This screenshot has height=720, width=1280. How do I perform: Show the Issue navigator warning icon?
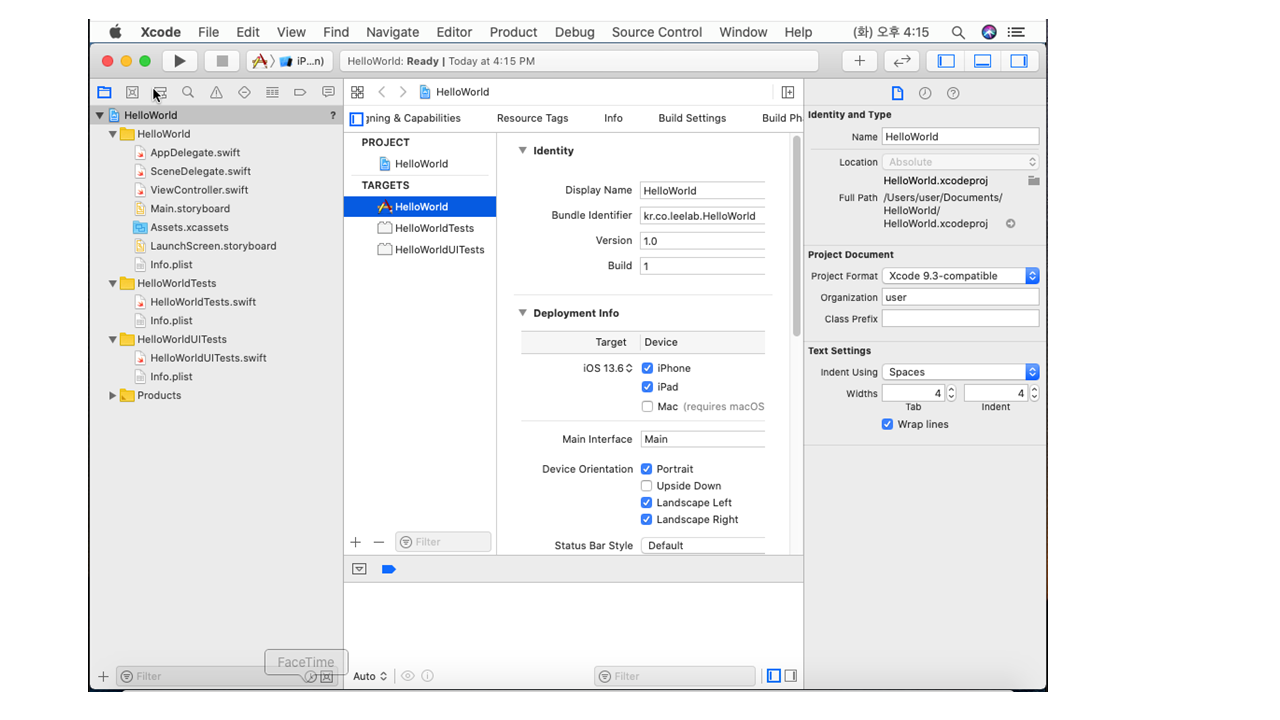pyautogui.click(x=216, y=92)
